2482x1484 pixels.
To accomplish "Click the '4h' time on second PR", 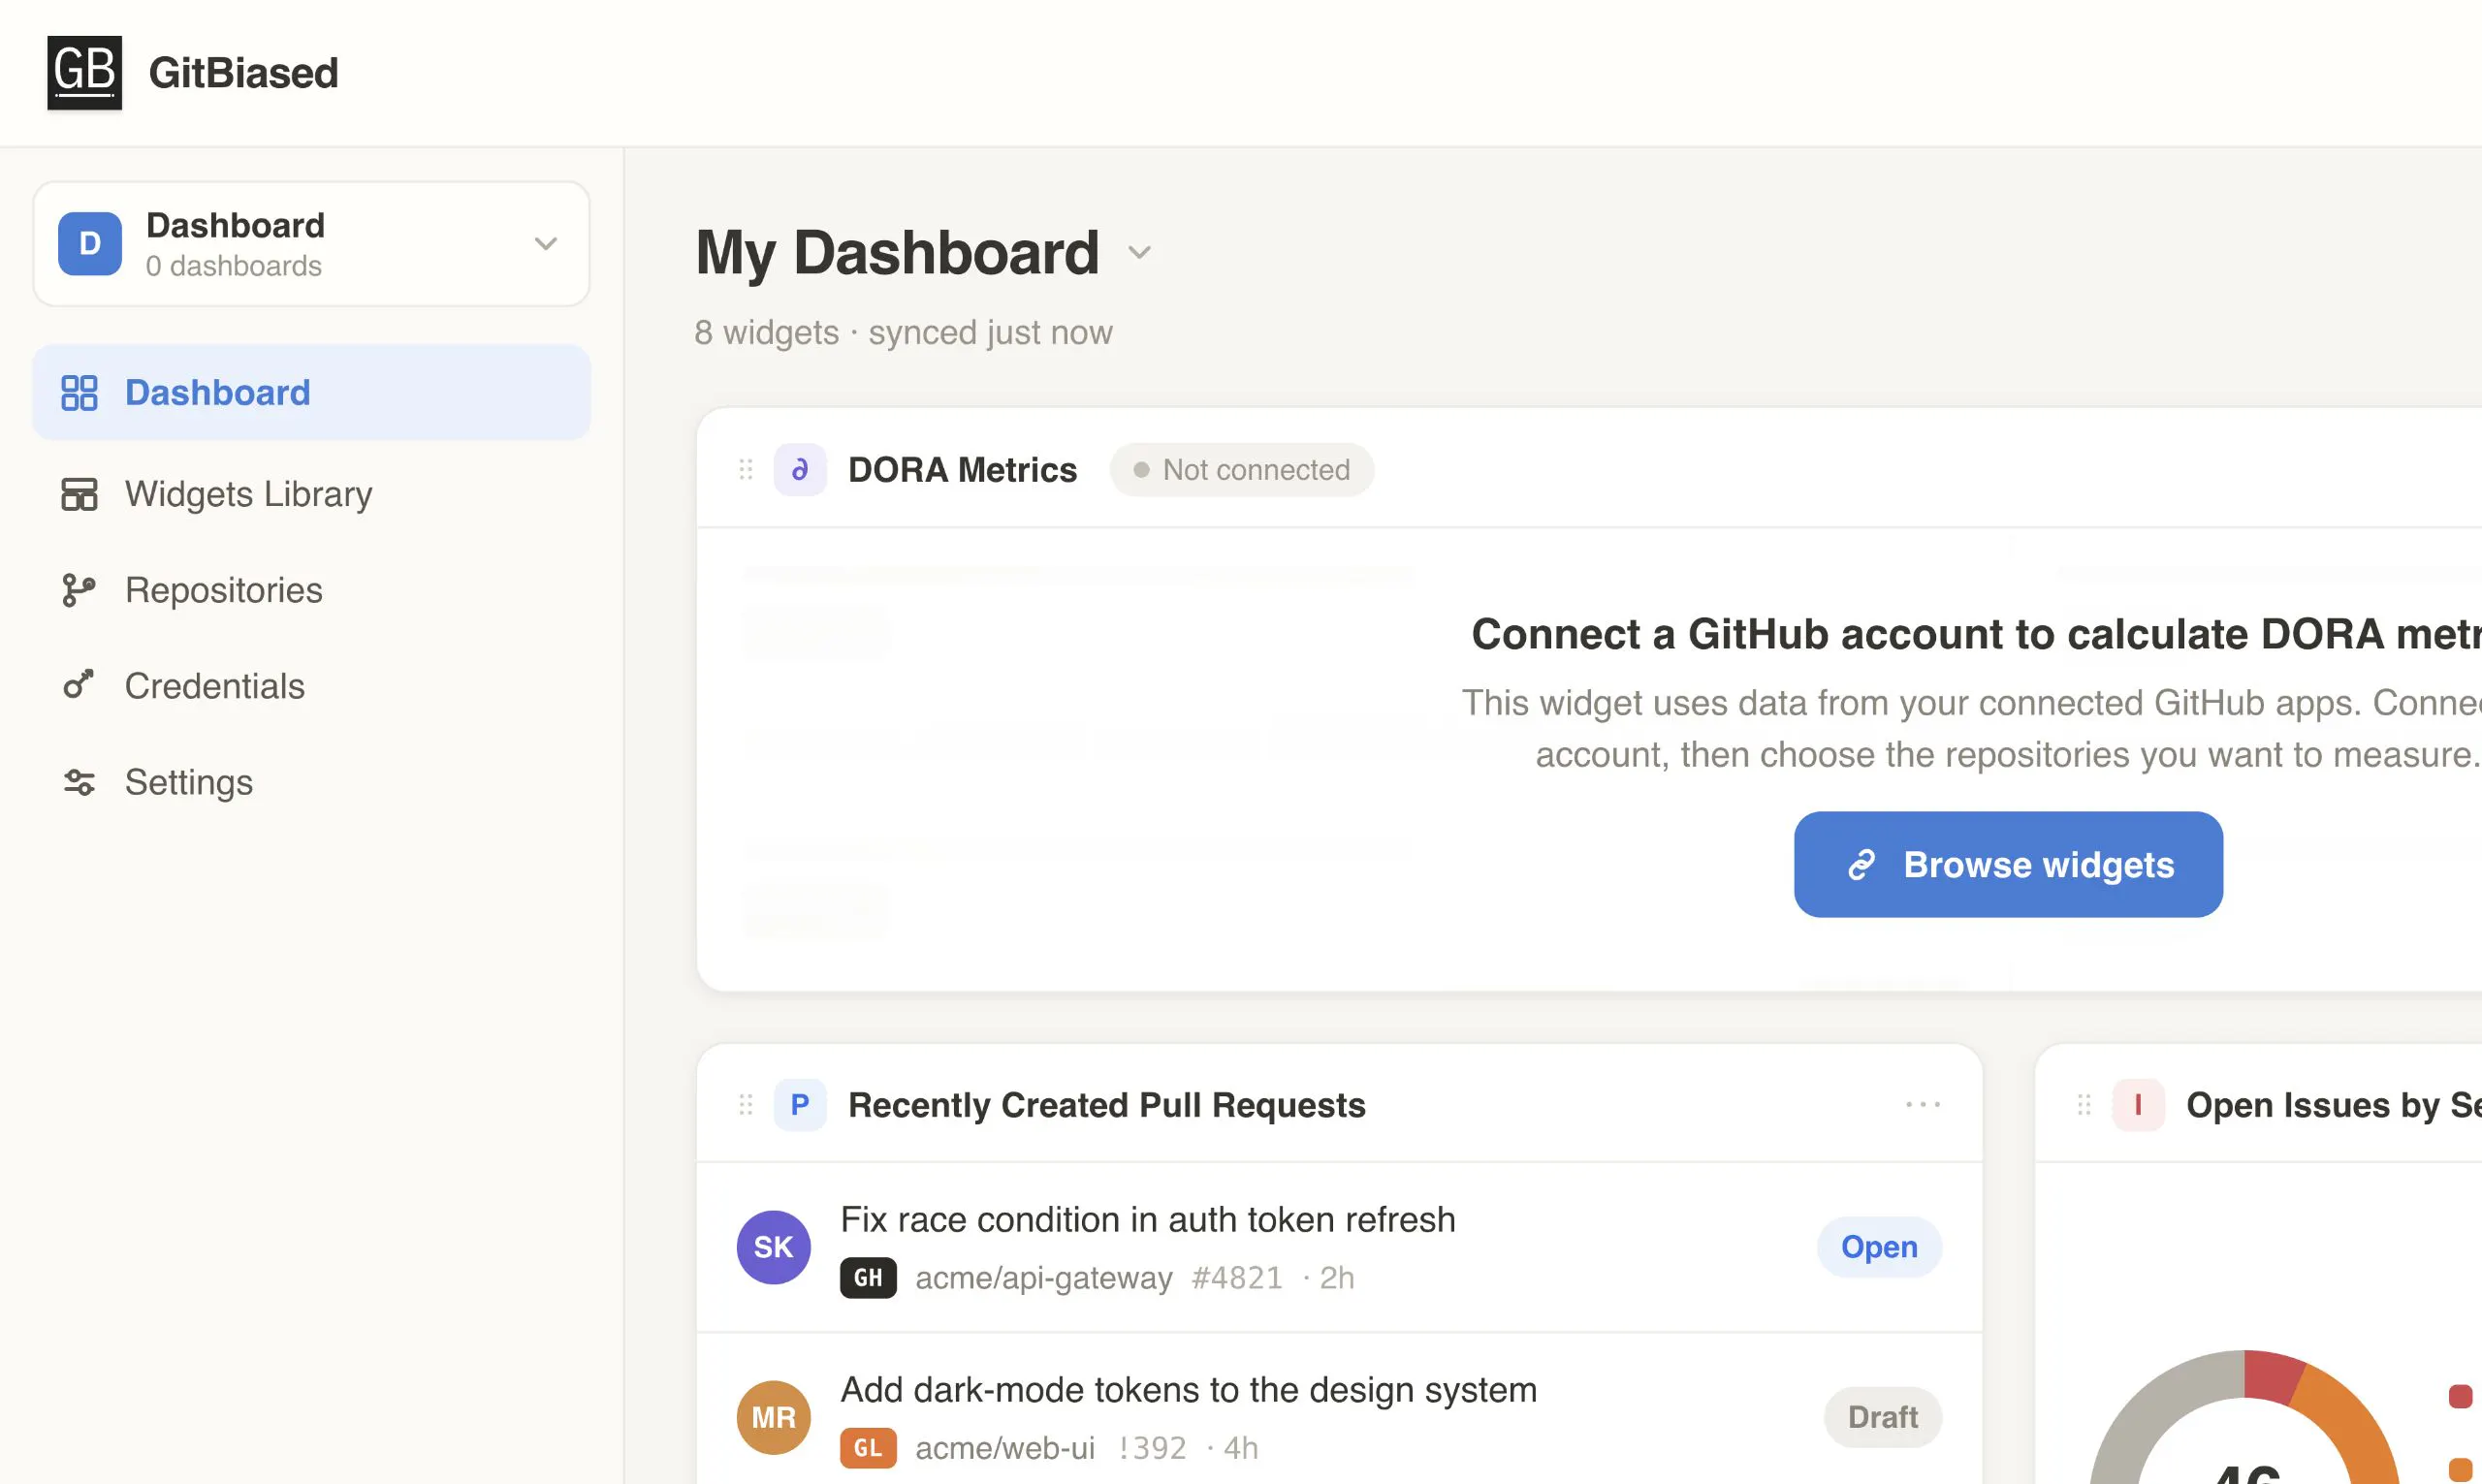I will (1240, 1448).
